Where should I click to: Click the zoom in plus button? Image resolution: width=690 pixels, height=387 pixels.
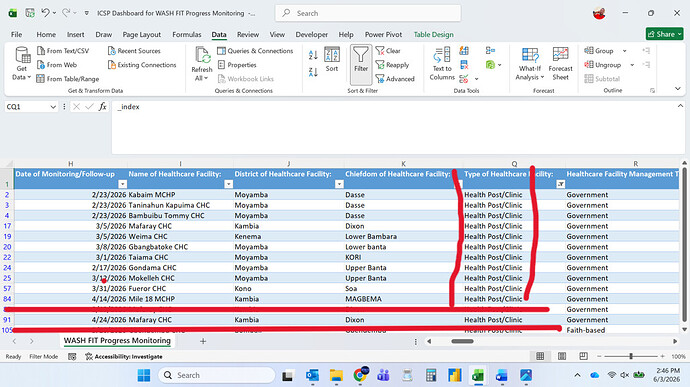(662, 356)
